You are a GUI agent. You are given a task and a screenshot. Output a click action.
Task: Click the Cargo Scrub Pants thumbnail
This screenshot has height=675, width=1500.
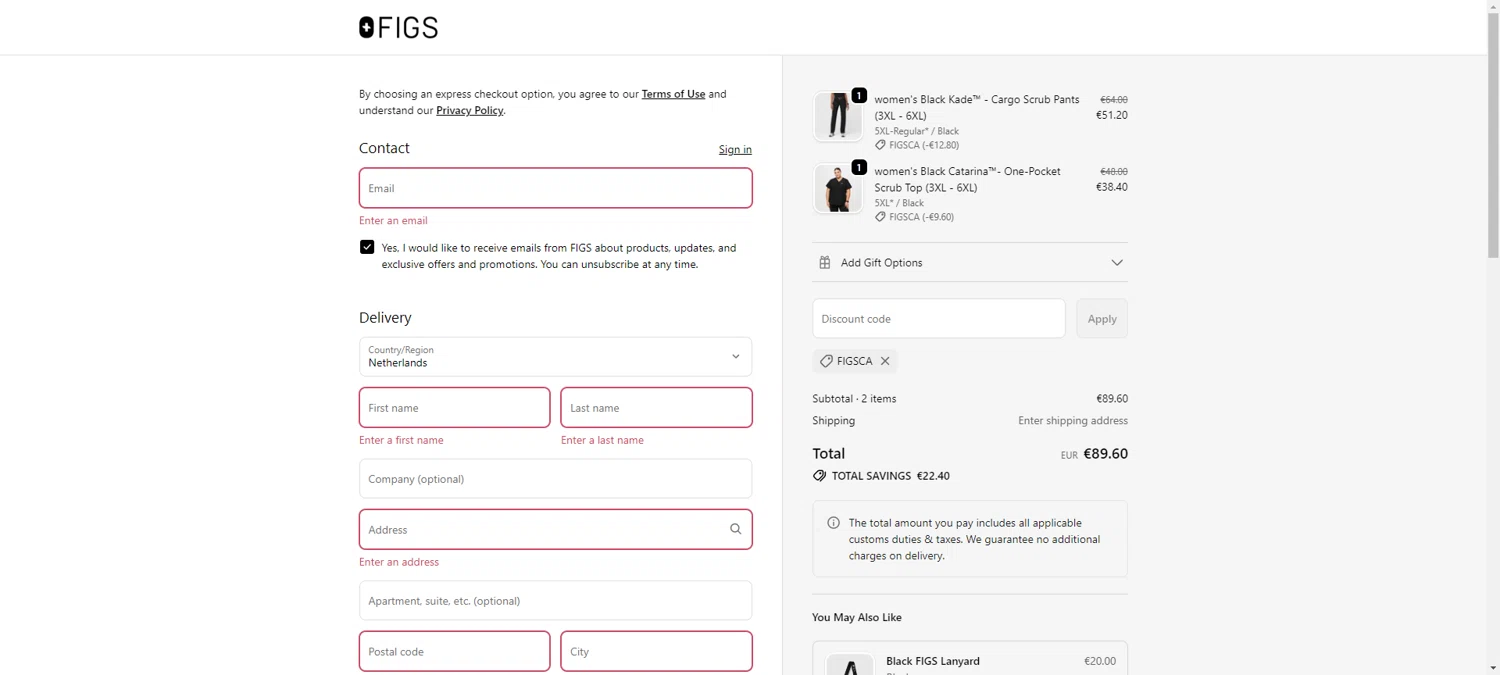pyautogui.click(x=837, y=116)
